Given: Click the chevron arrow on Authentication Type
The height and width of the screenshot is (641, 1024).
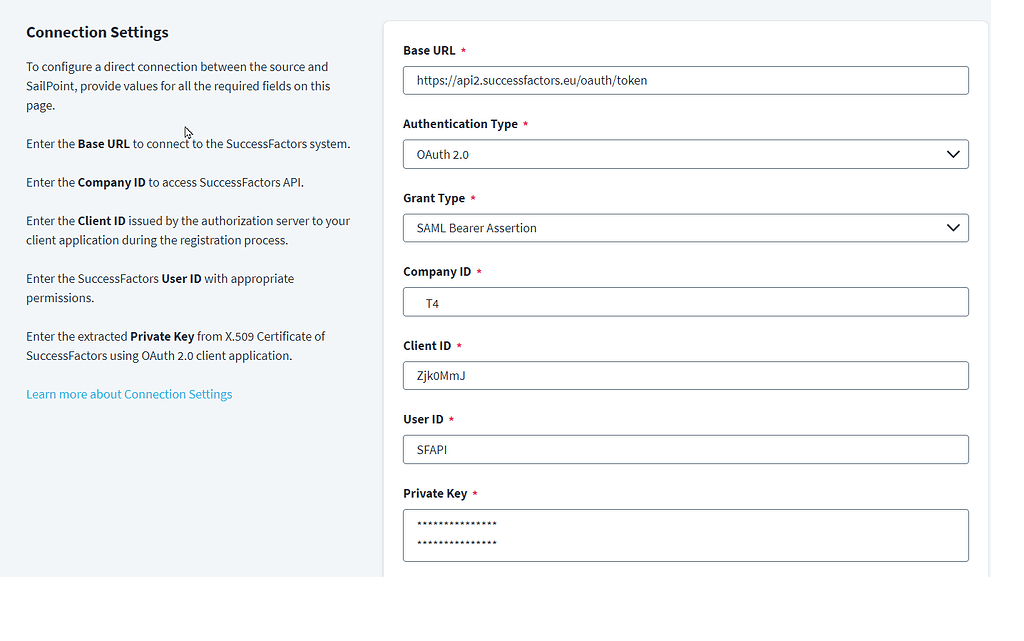Looking at the screenshot, I should [952, 155].
